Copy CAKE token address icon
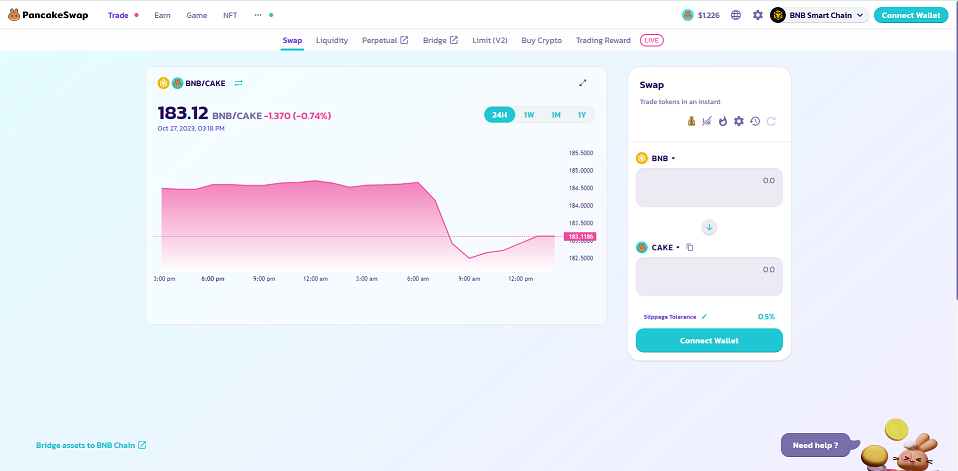The image size is (958, 471). (x=690, y=247)
